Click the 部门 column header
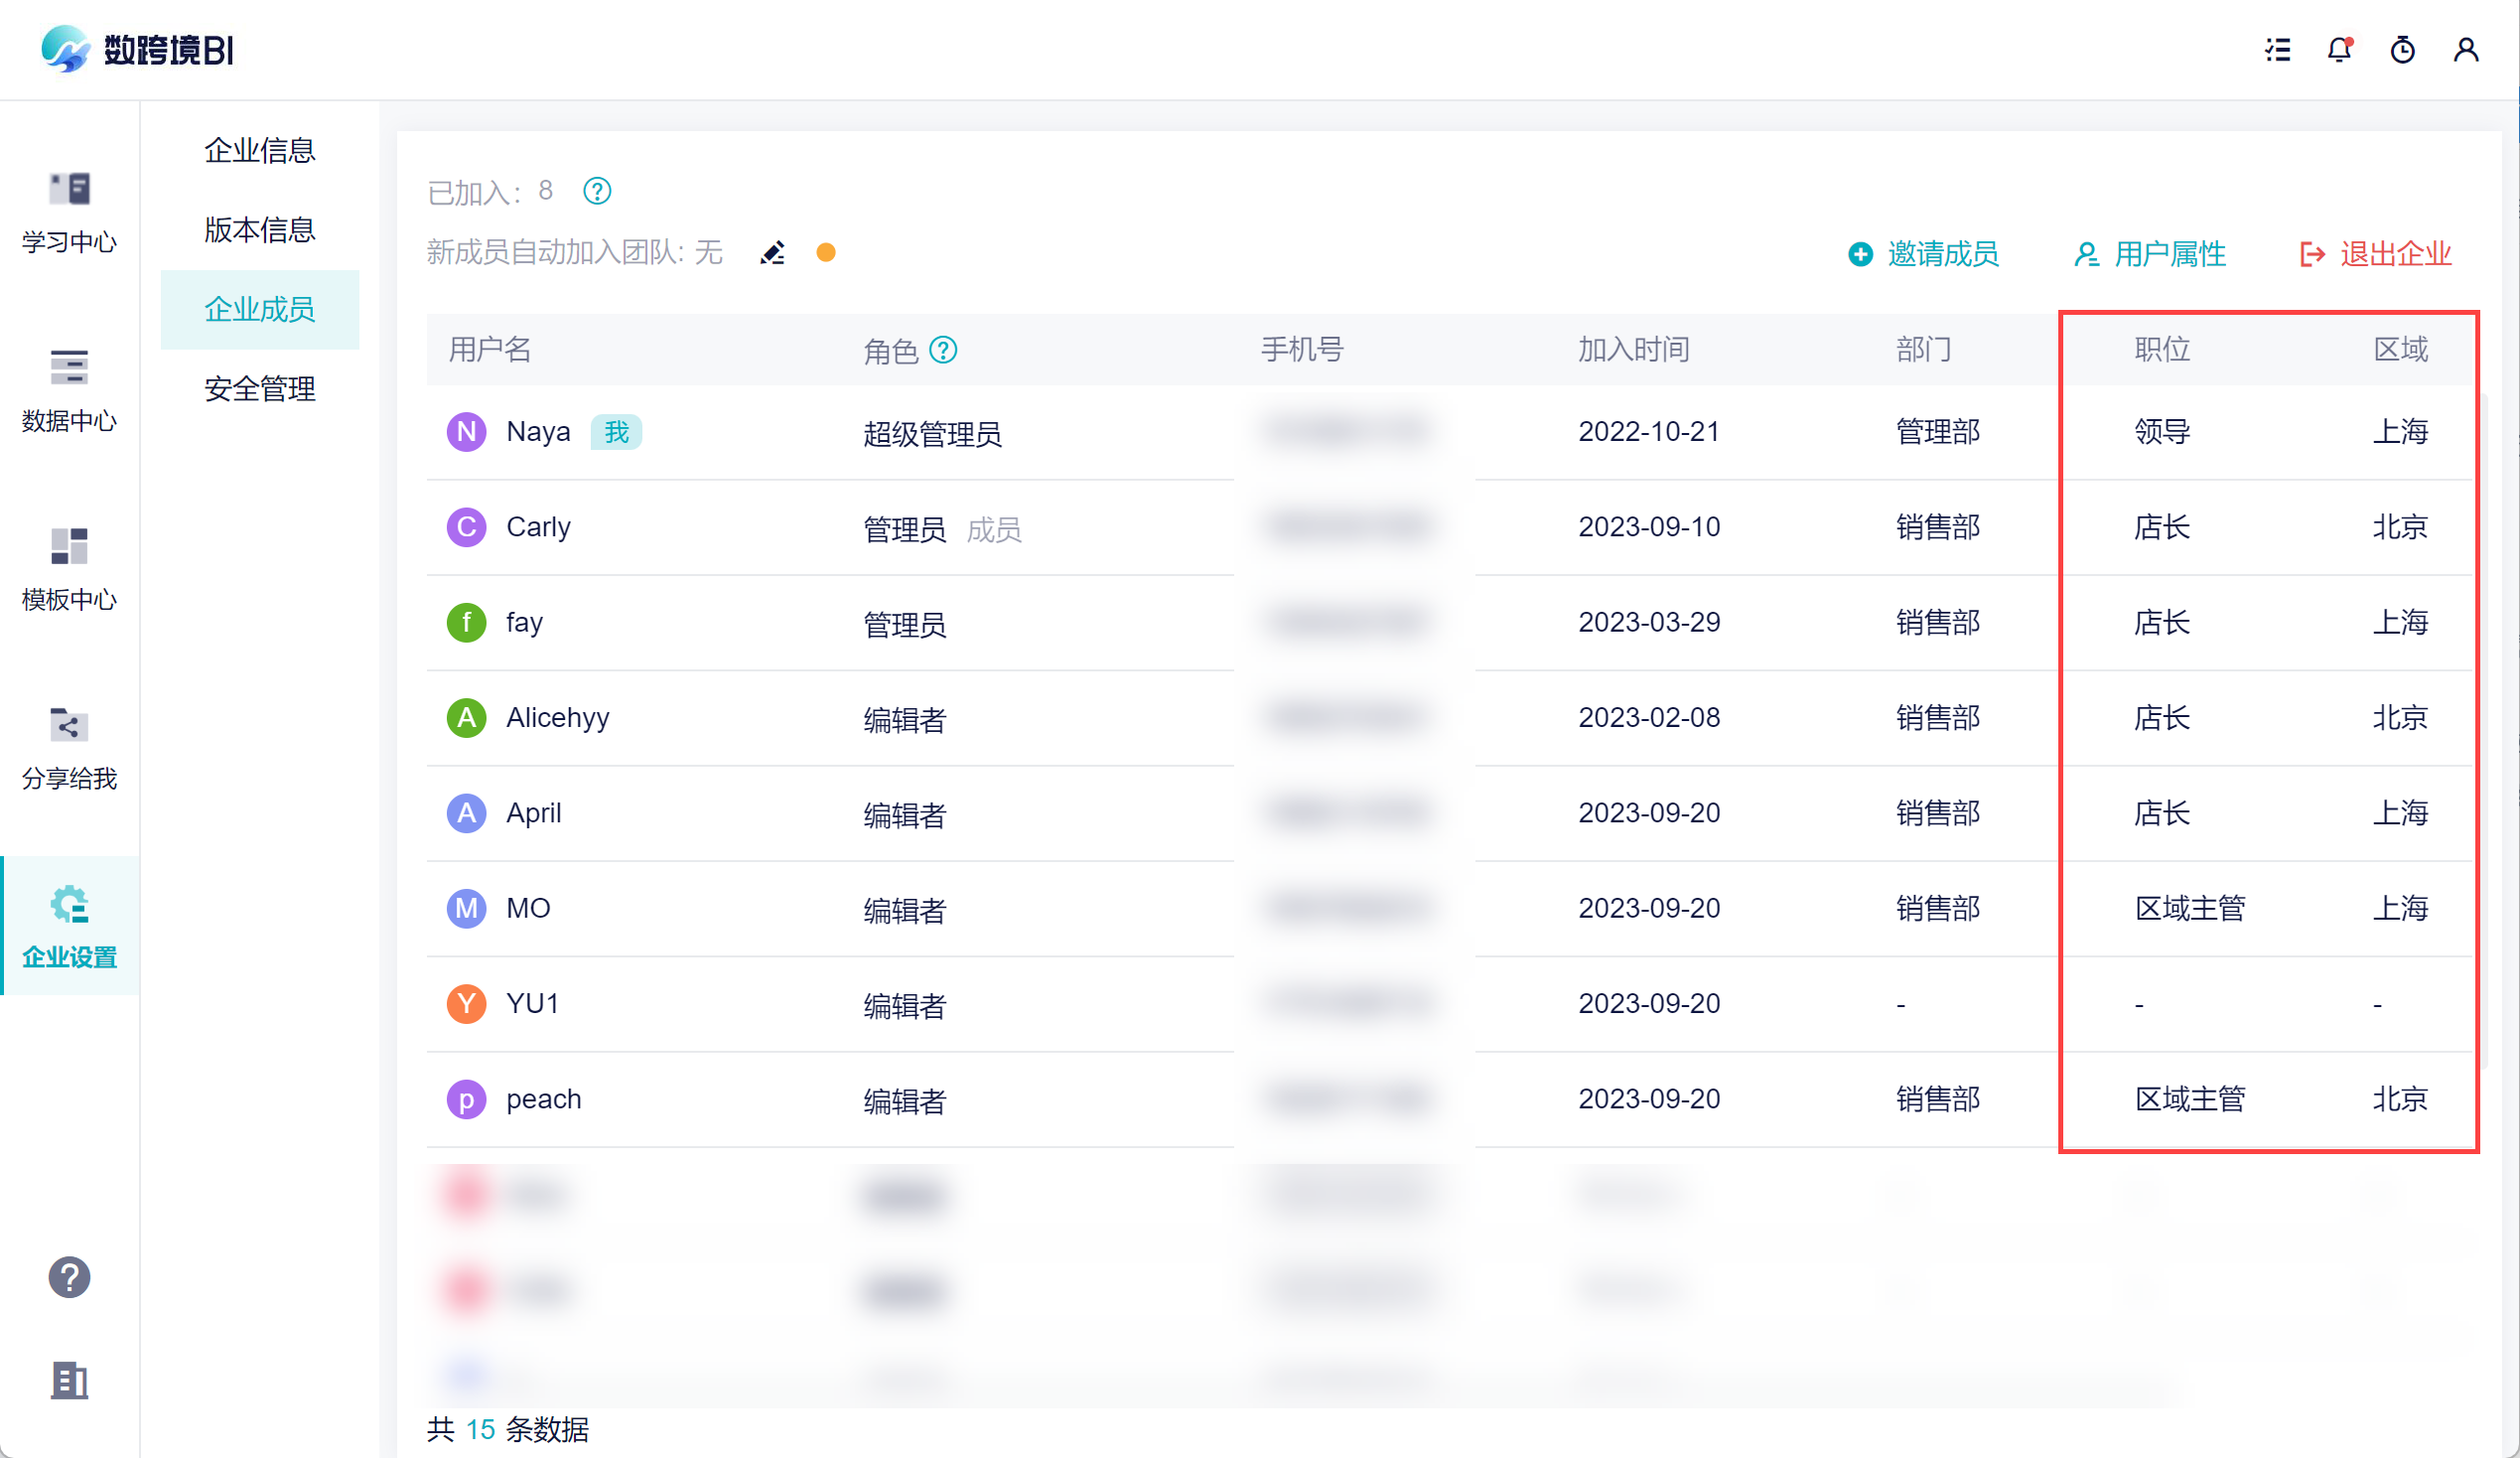 (x=1924, y=349)
